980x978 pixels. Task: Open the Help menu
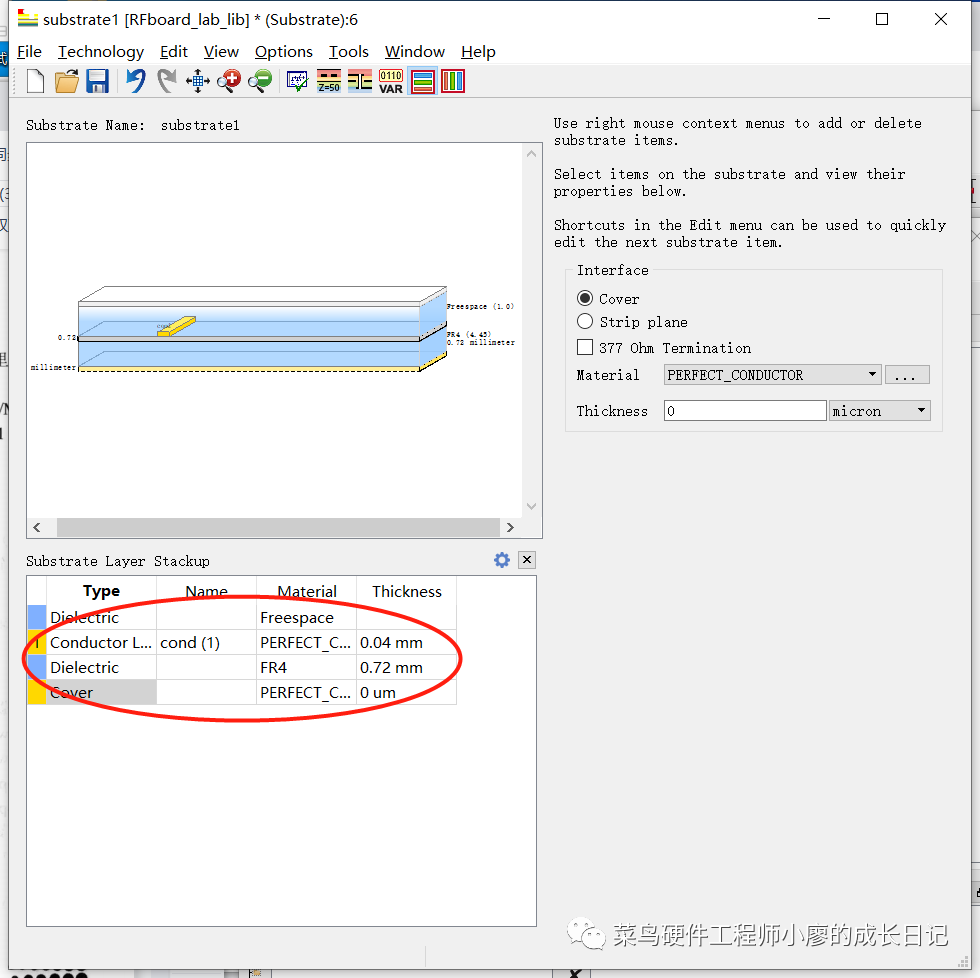(478, 52)
